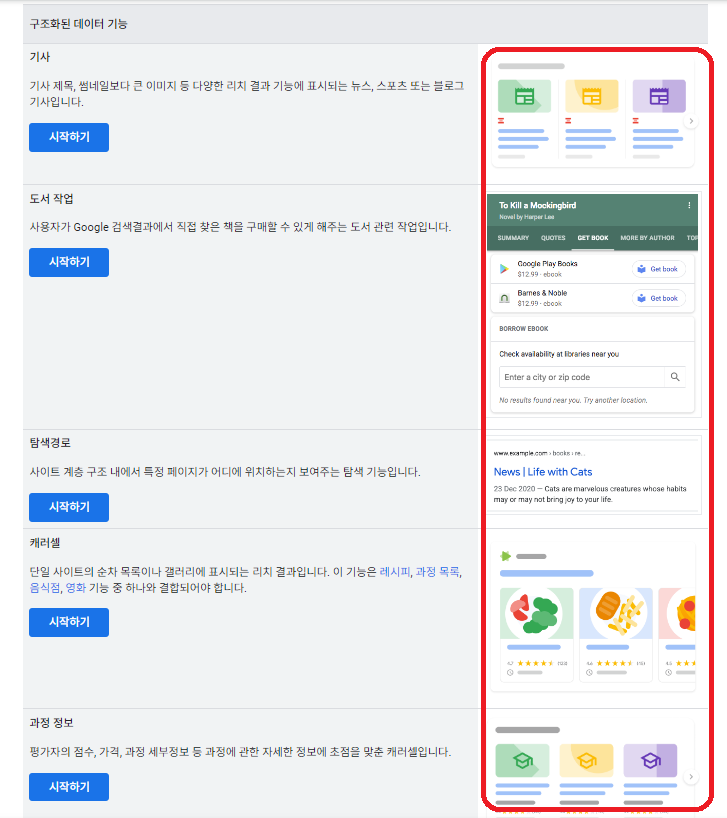Click the green puzzle icon on carousel card
The height and width of the screenshot is (818, 727).
(x=505, y=556)
